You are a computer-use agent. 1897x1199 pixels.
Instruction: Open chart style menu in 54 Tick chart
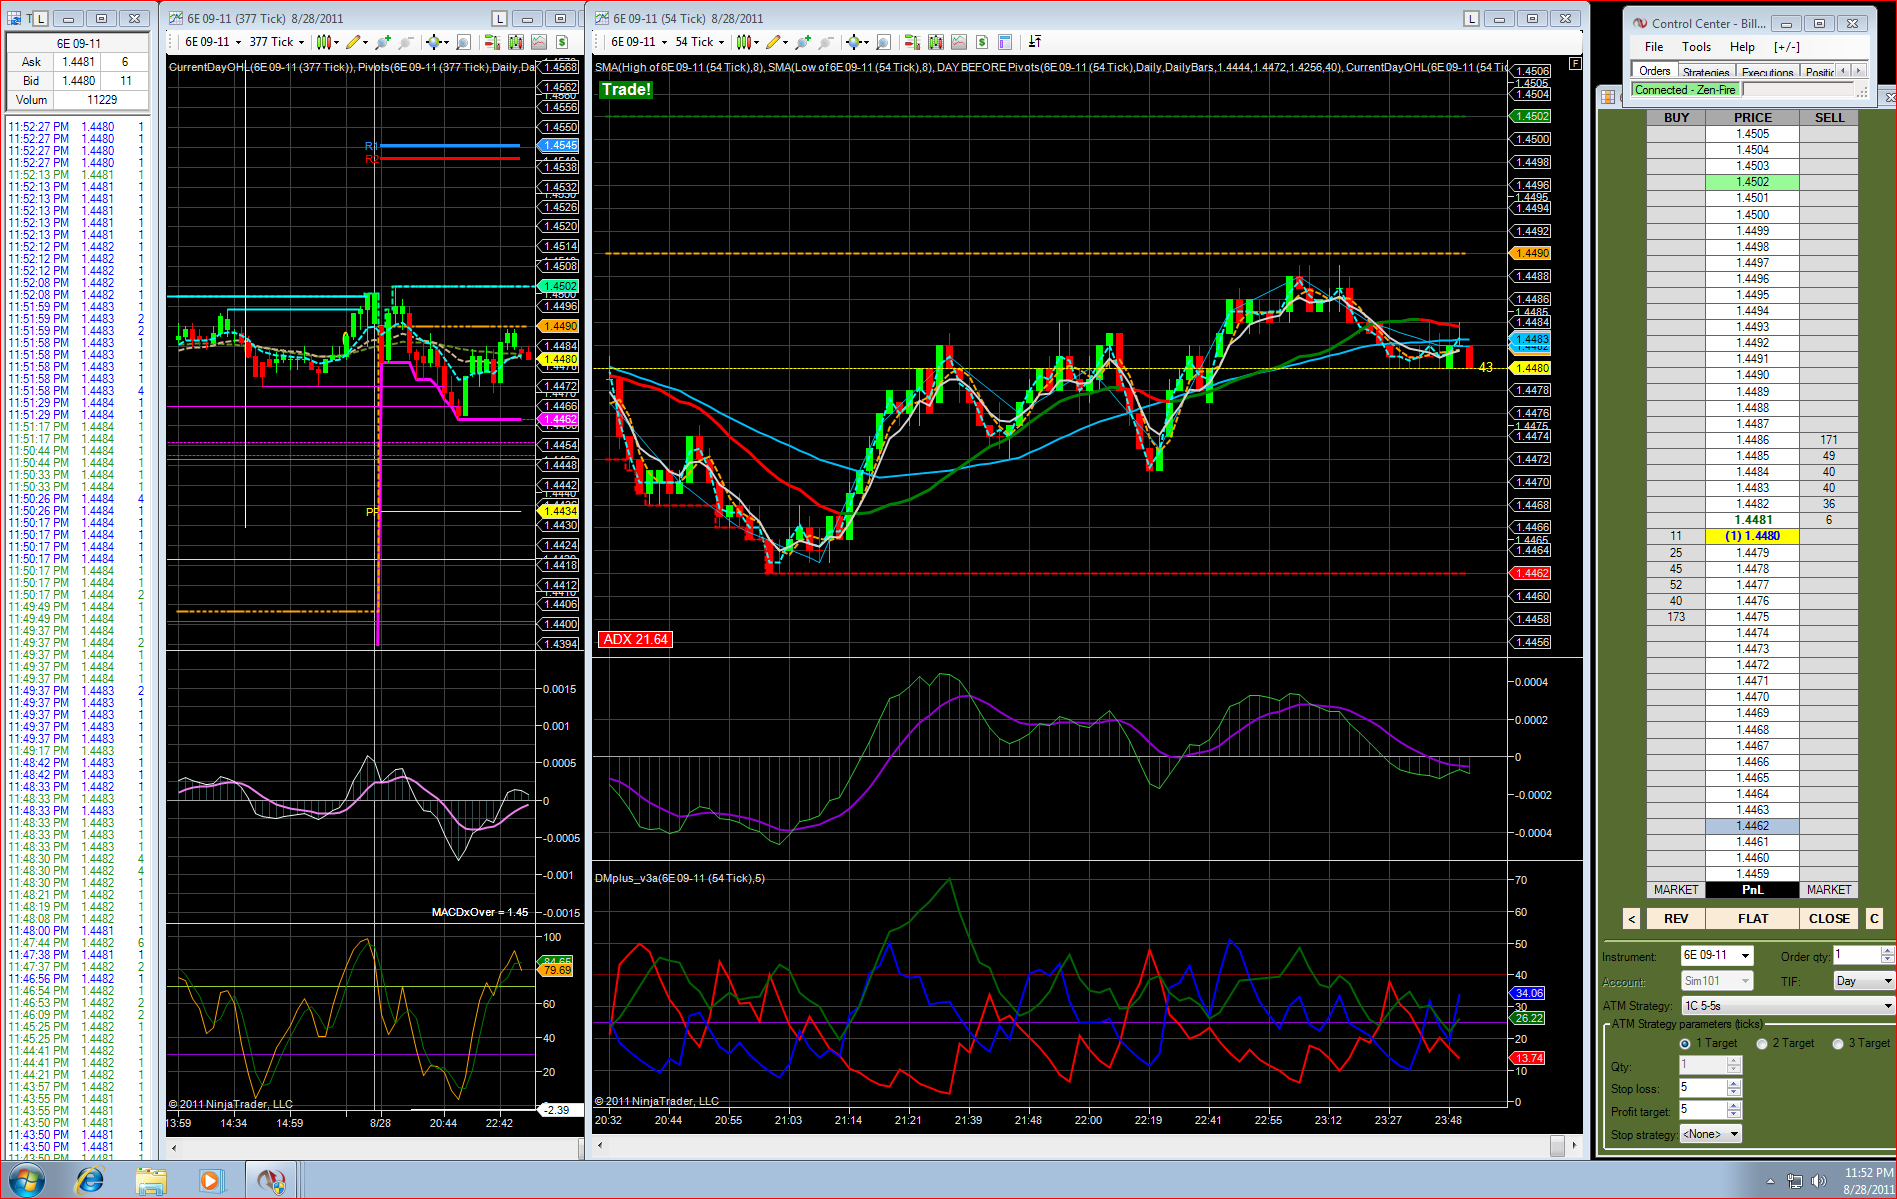click(748, 42)
